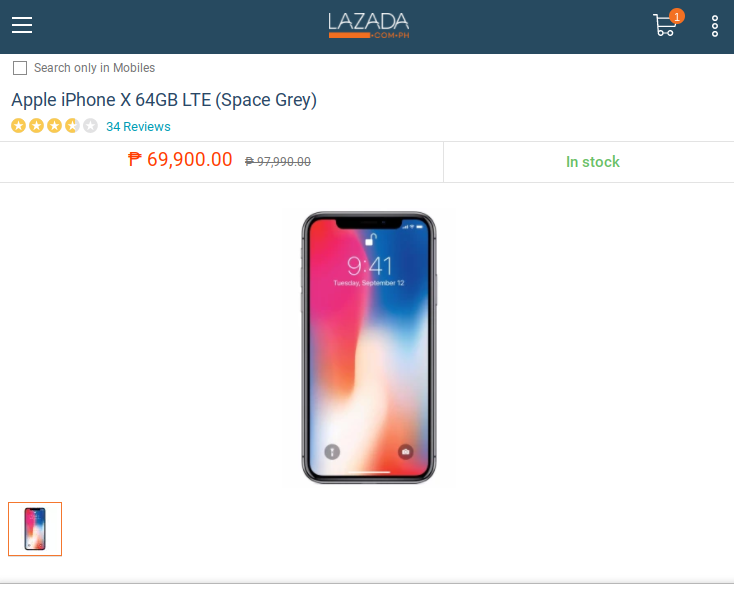Viewport: 734px width, 589px height.
Task: Click the flashlight icon on the phone image
Action: [332, 452]
